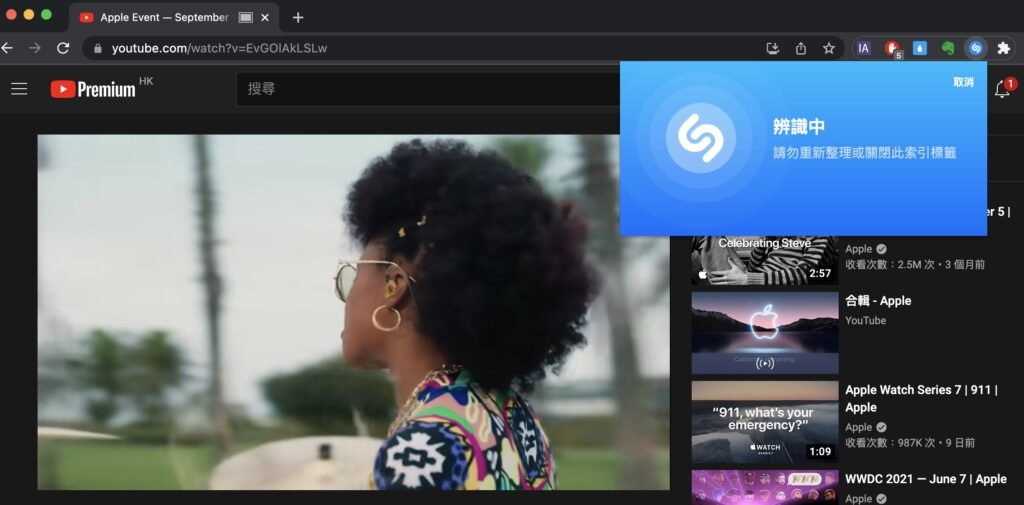Click the Shazam logo in popup
The height and width of the screenshot is (505, 1024).
pos(701,137)
